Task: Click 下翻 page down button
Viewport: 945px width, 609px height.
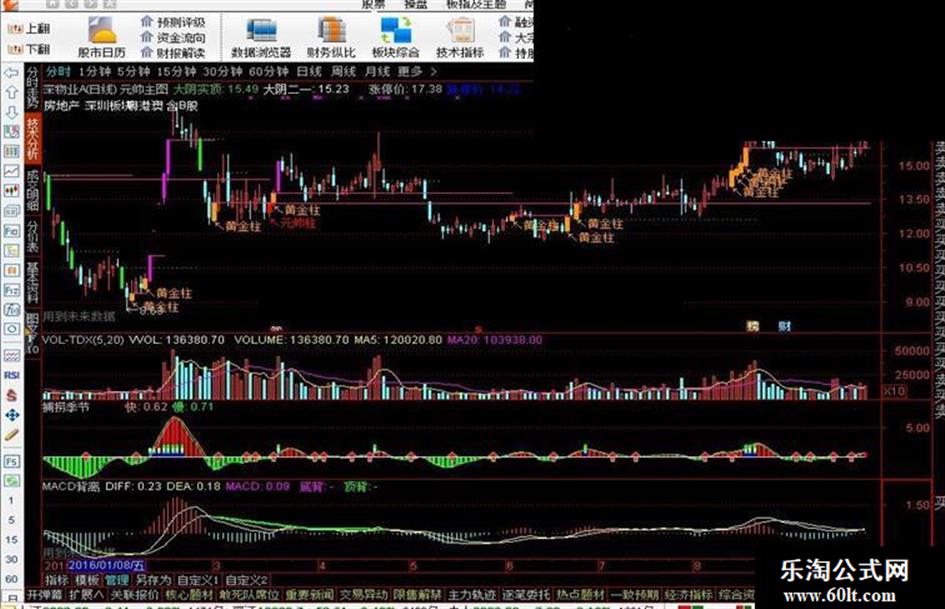Action: [x=29, y=49]
